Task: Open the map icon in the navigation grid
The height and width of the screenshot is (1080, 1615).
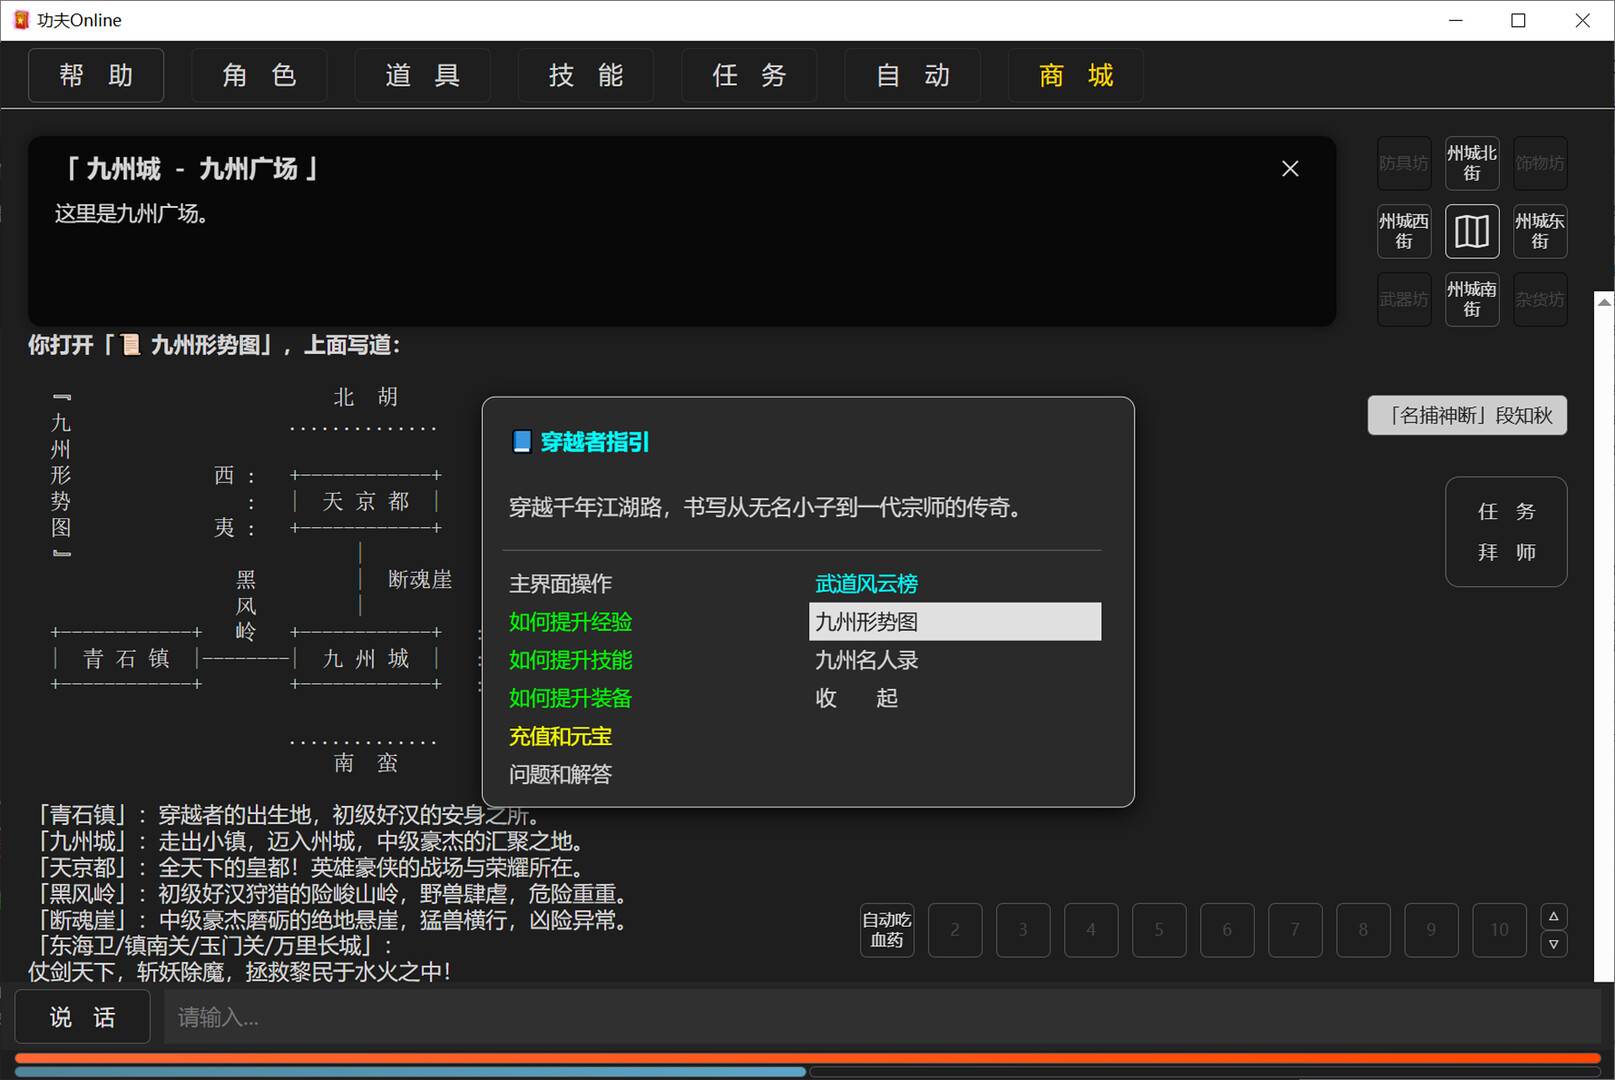Action: pos(1471,230)
